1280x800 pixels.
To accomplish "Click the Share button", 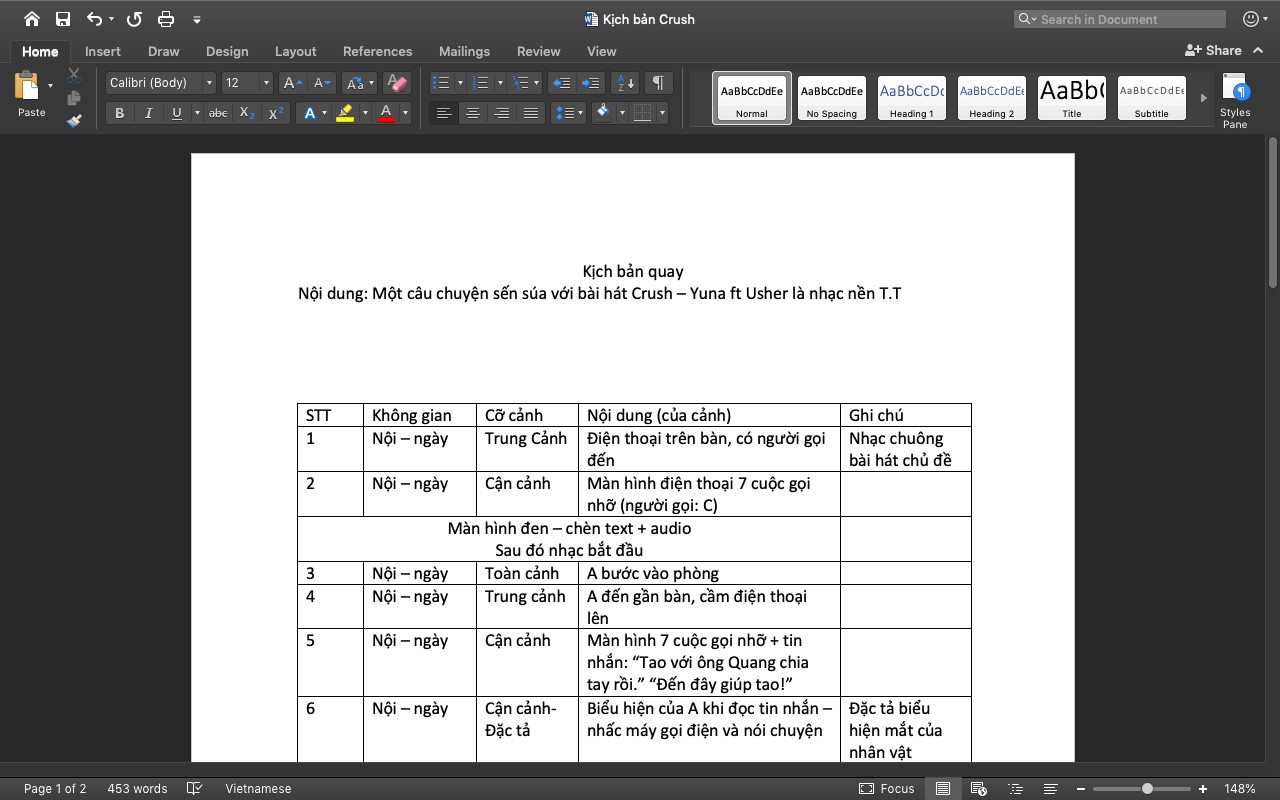I will pyautogui.click(x=1213, y=50).
